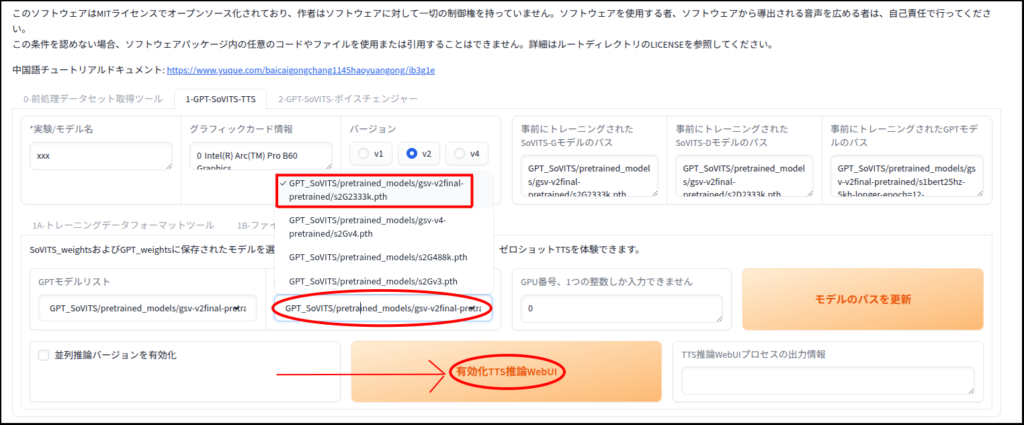
Task: Enable the 並列推論バージョンを有効化 checkbox
Action: [43, 356]
